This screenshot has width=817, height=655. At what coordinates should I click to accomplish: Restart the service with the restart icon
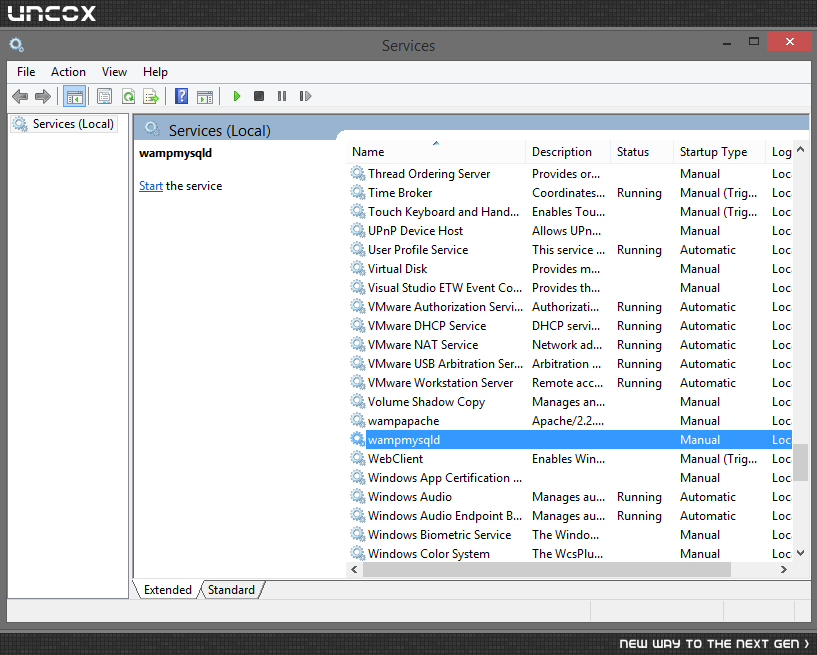pyautogui.click(x=305, y=96)
